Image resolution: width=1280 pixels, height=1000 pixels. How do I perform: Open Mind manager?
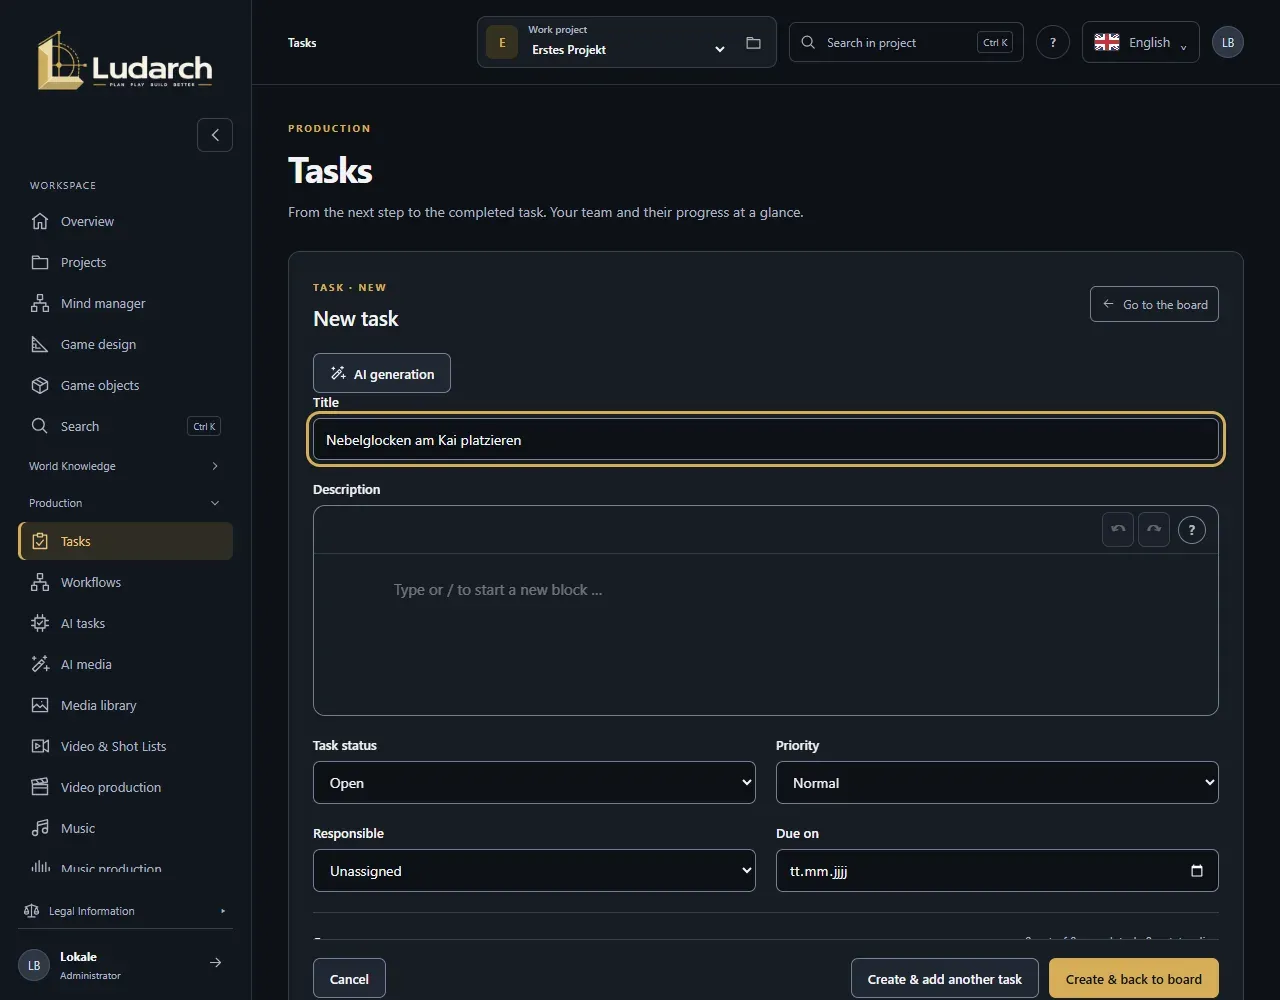126,303
